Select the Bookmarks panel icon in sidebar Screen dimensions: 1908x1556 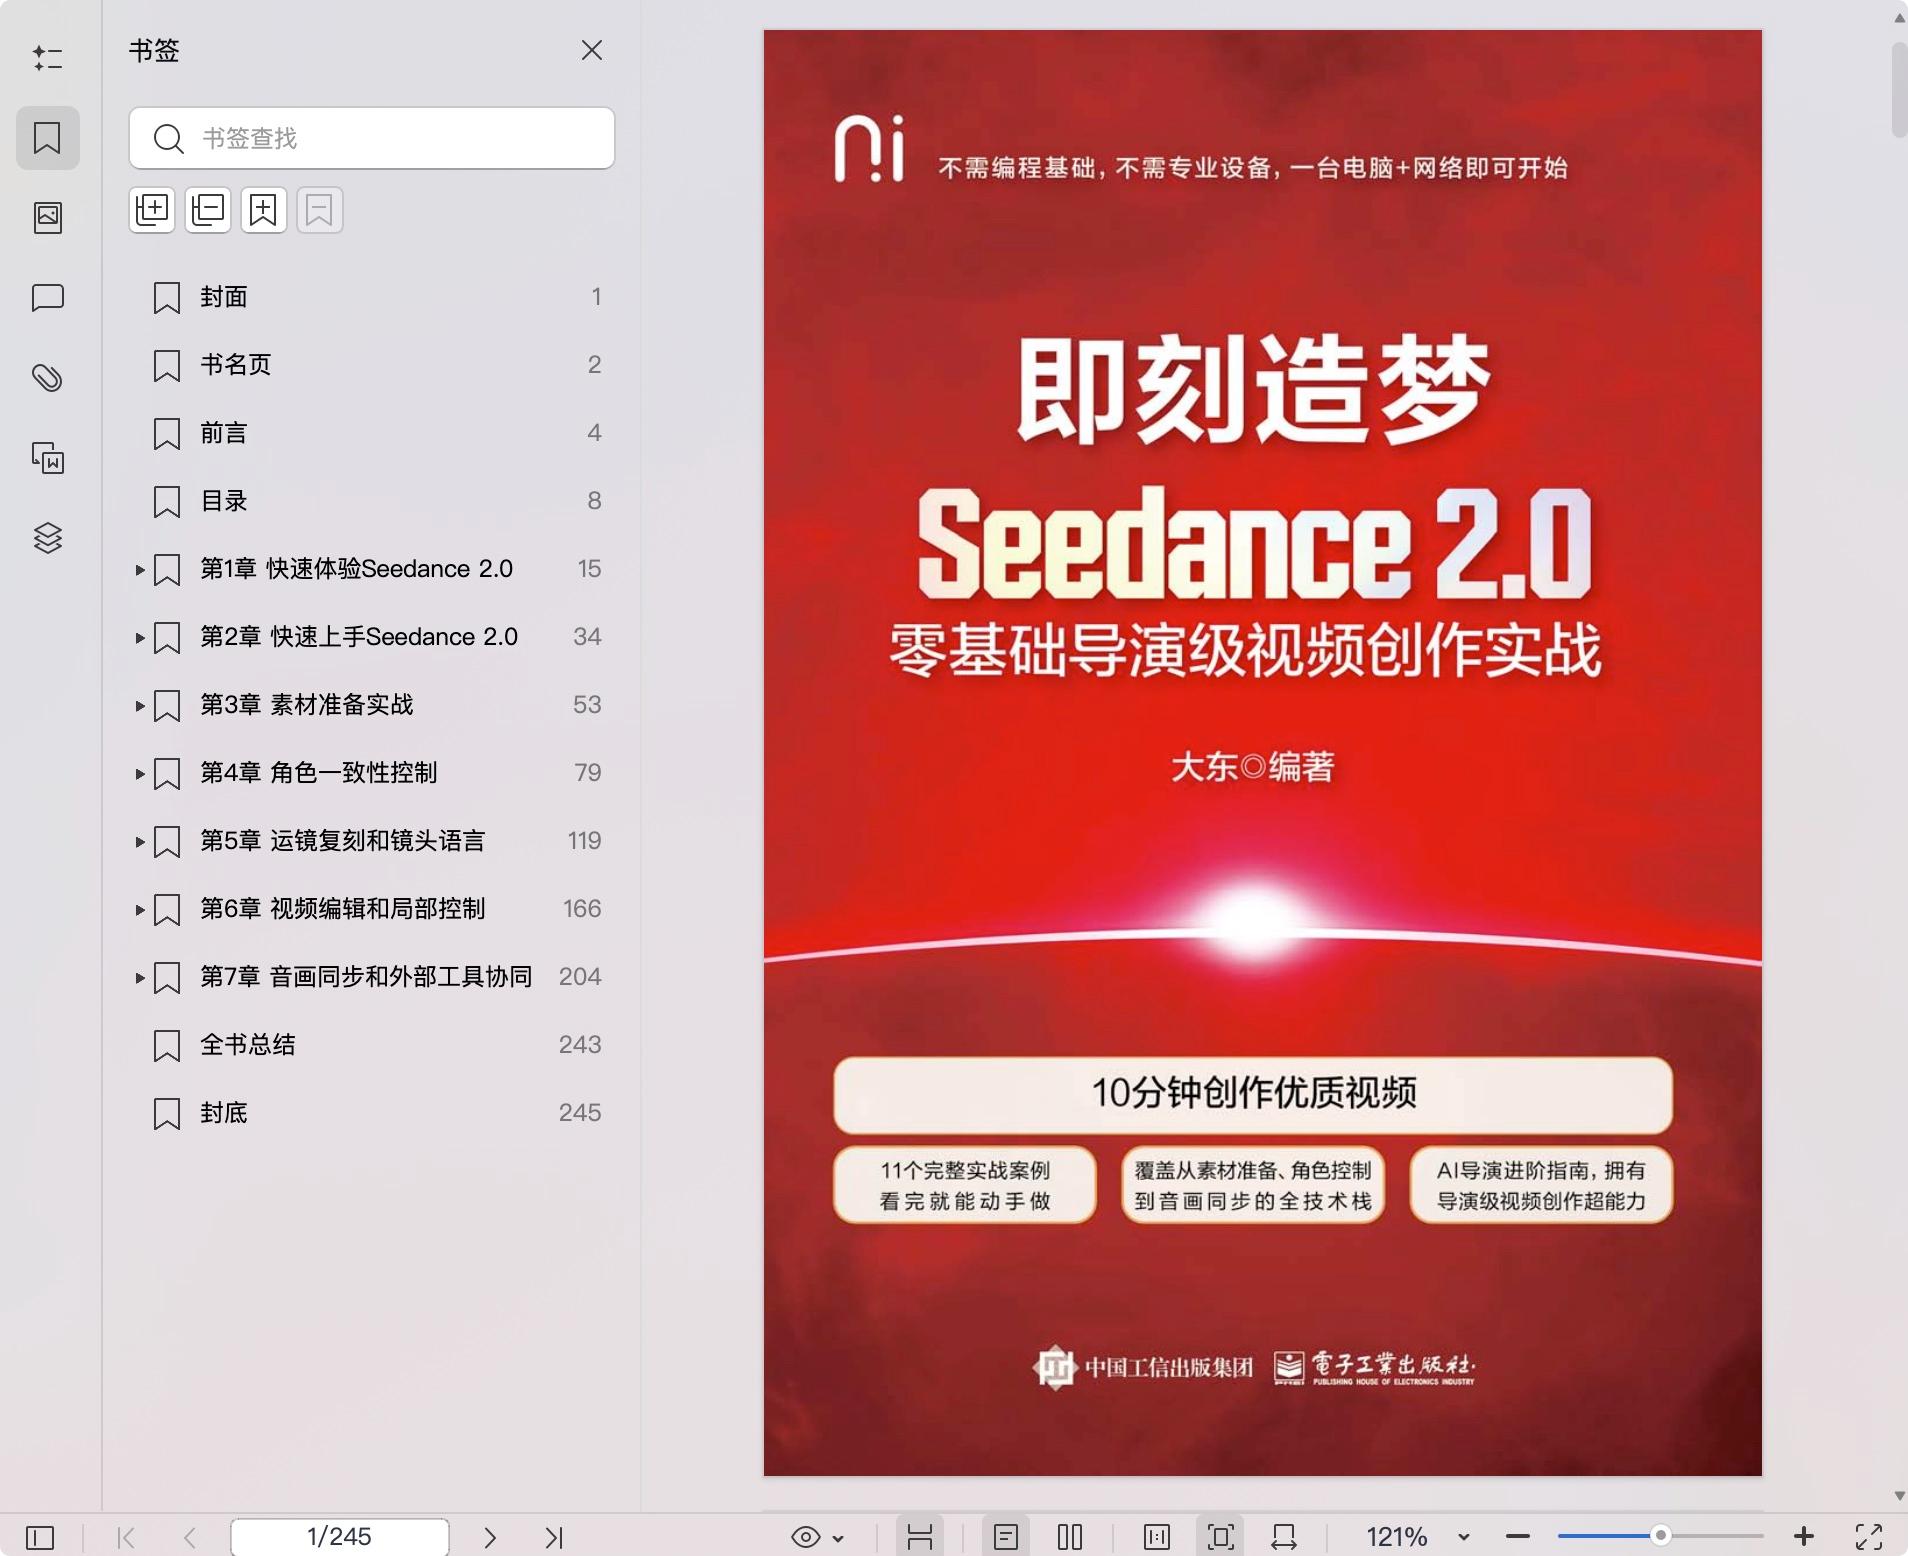[47, 137]
